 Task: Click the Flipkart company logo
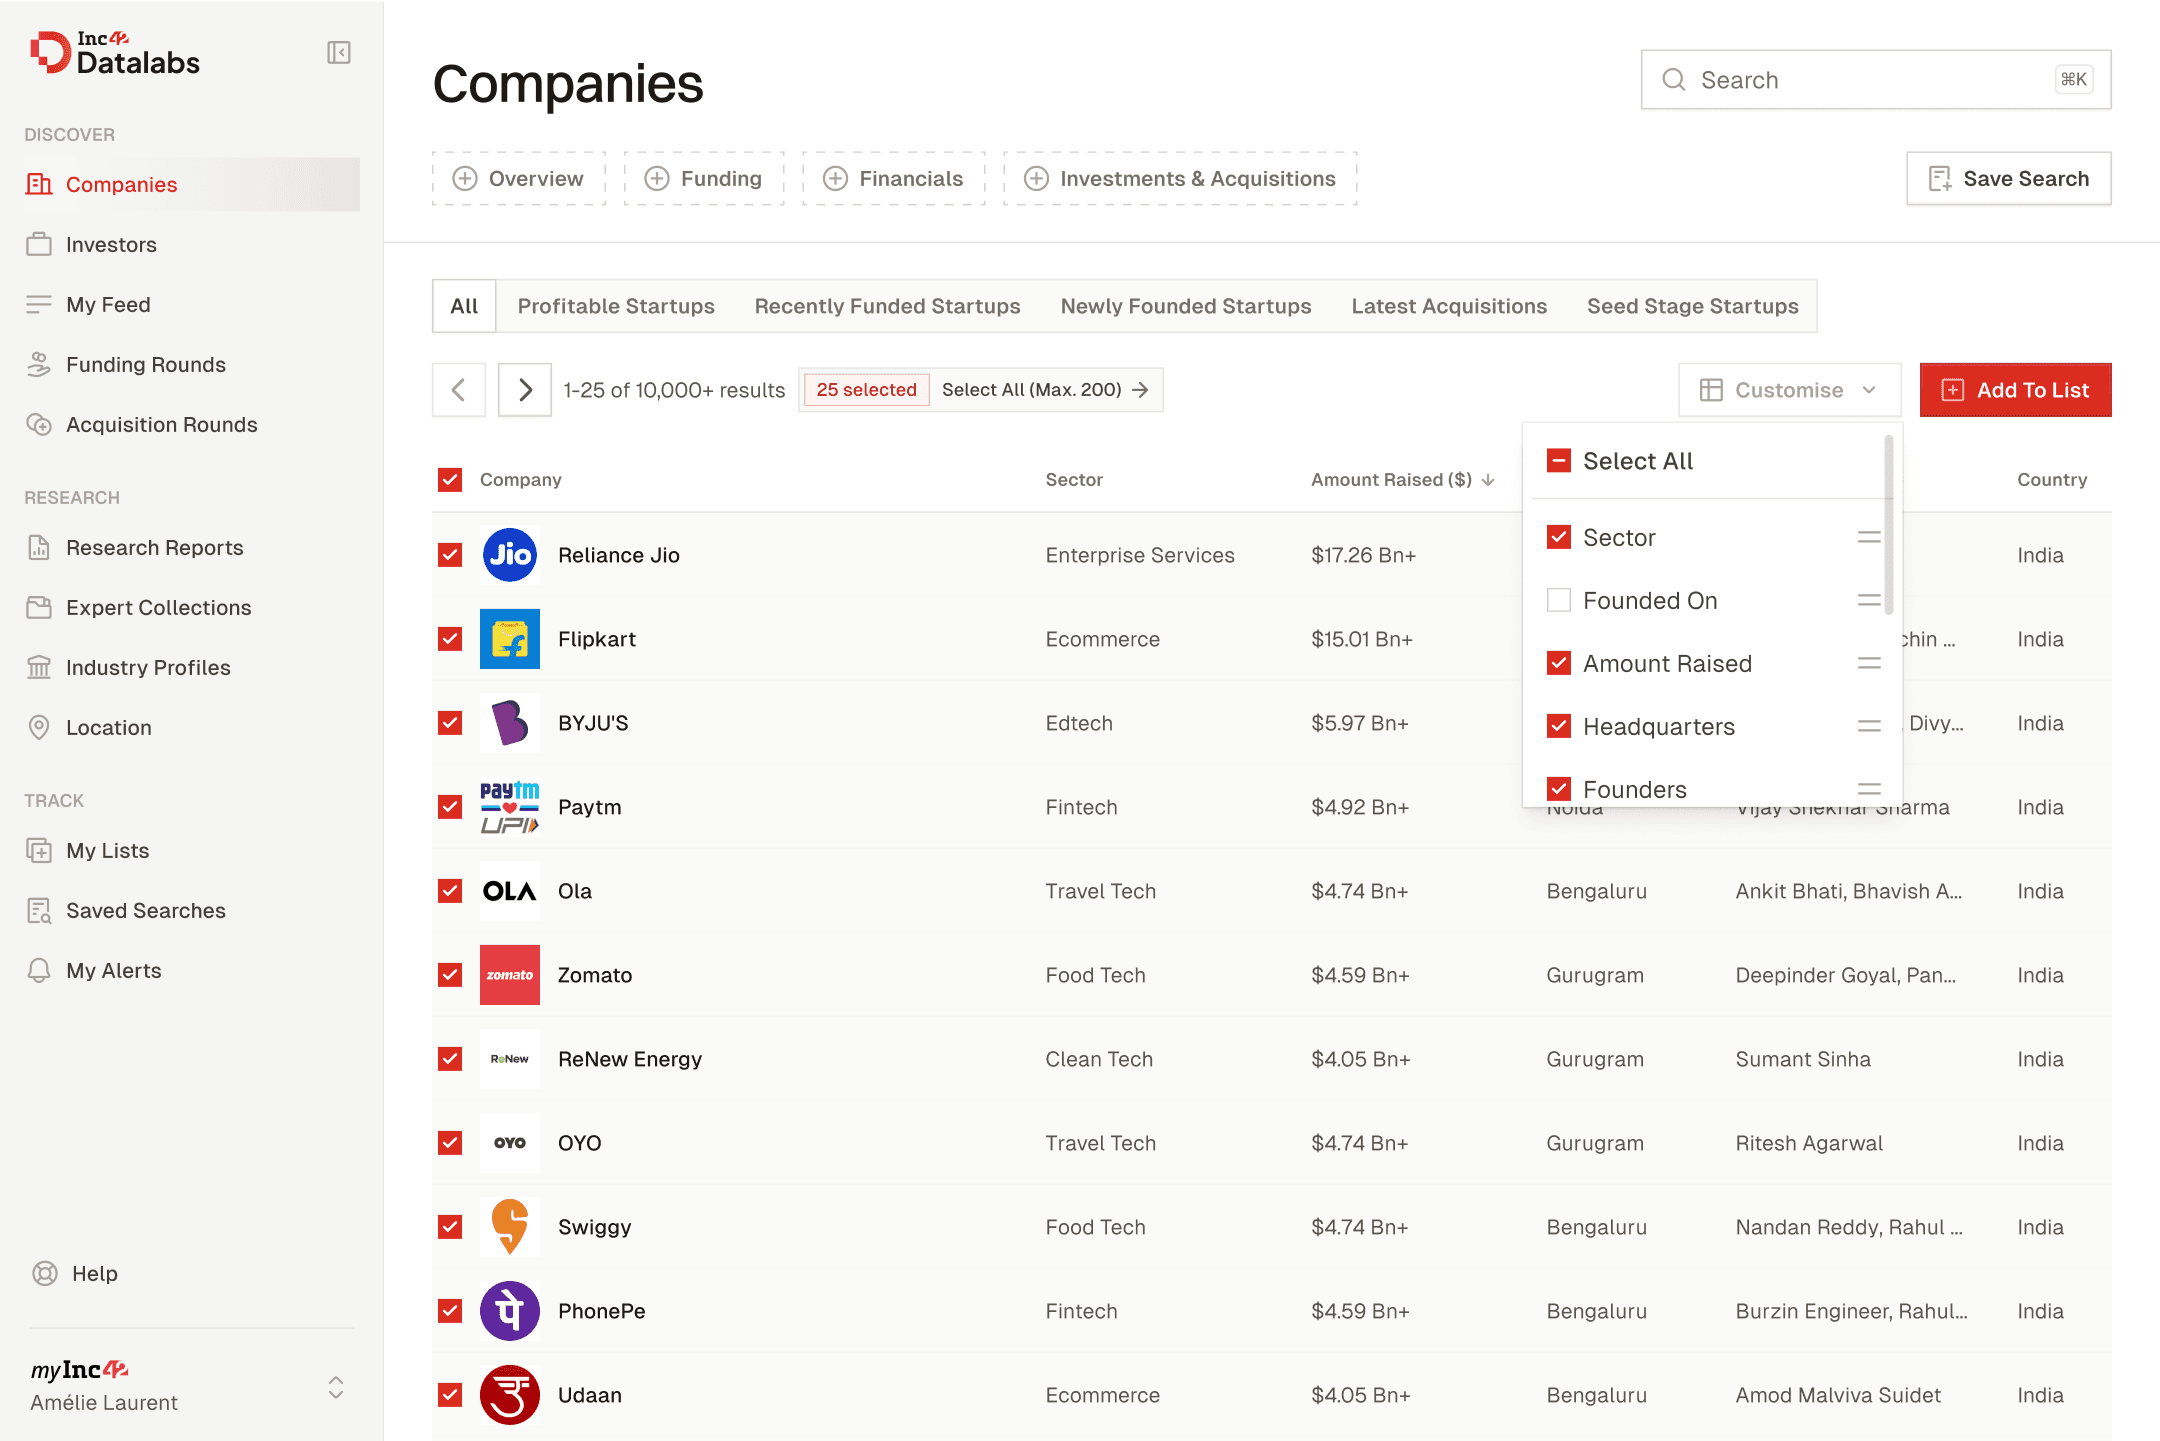coord(509,639)
